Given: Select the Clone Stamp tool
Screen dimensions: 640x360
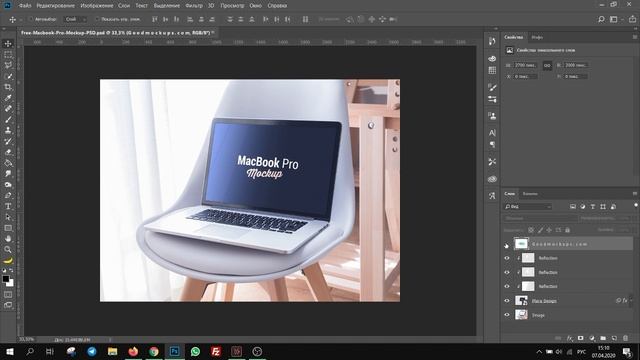Looking at the screenshot, I should point(8,130).
